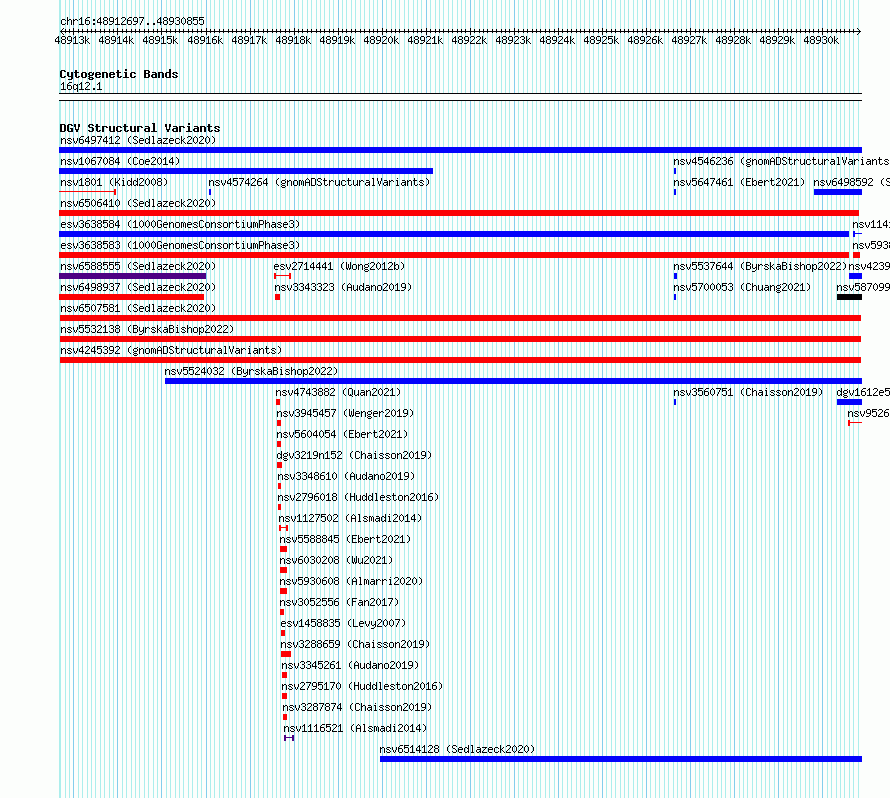Click nsv5532138 (ByrskaBishop2022) label
Image resolution: width=890 pixels, height=798 pixels.
[147, 329]
